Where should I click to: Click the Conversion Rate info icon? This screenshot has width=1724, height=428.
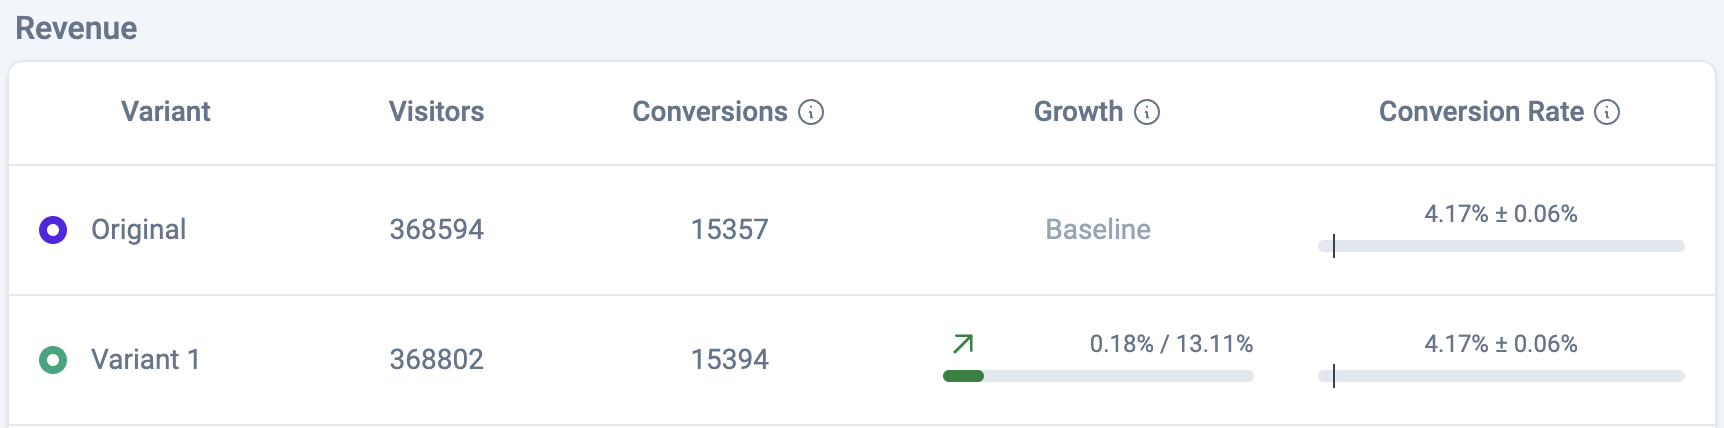click(1607, 112)
